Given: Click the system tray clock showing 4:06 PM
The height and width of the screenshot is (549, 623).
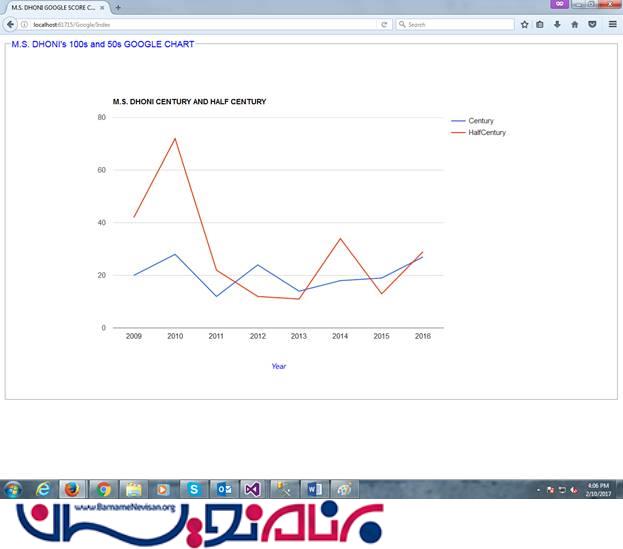Looking at the screenshot, I should point(598,490).
